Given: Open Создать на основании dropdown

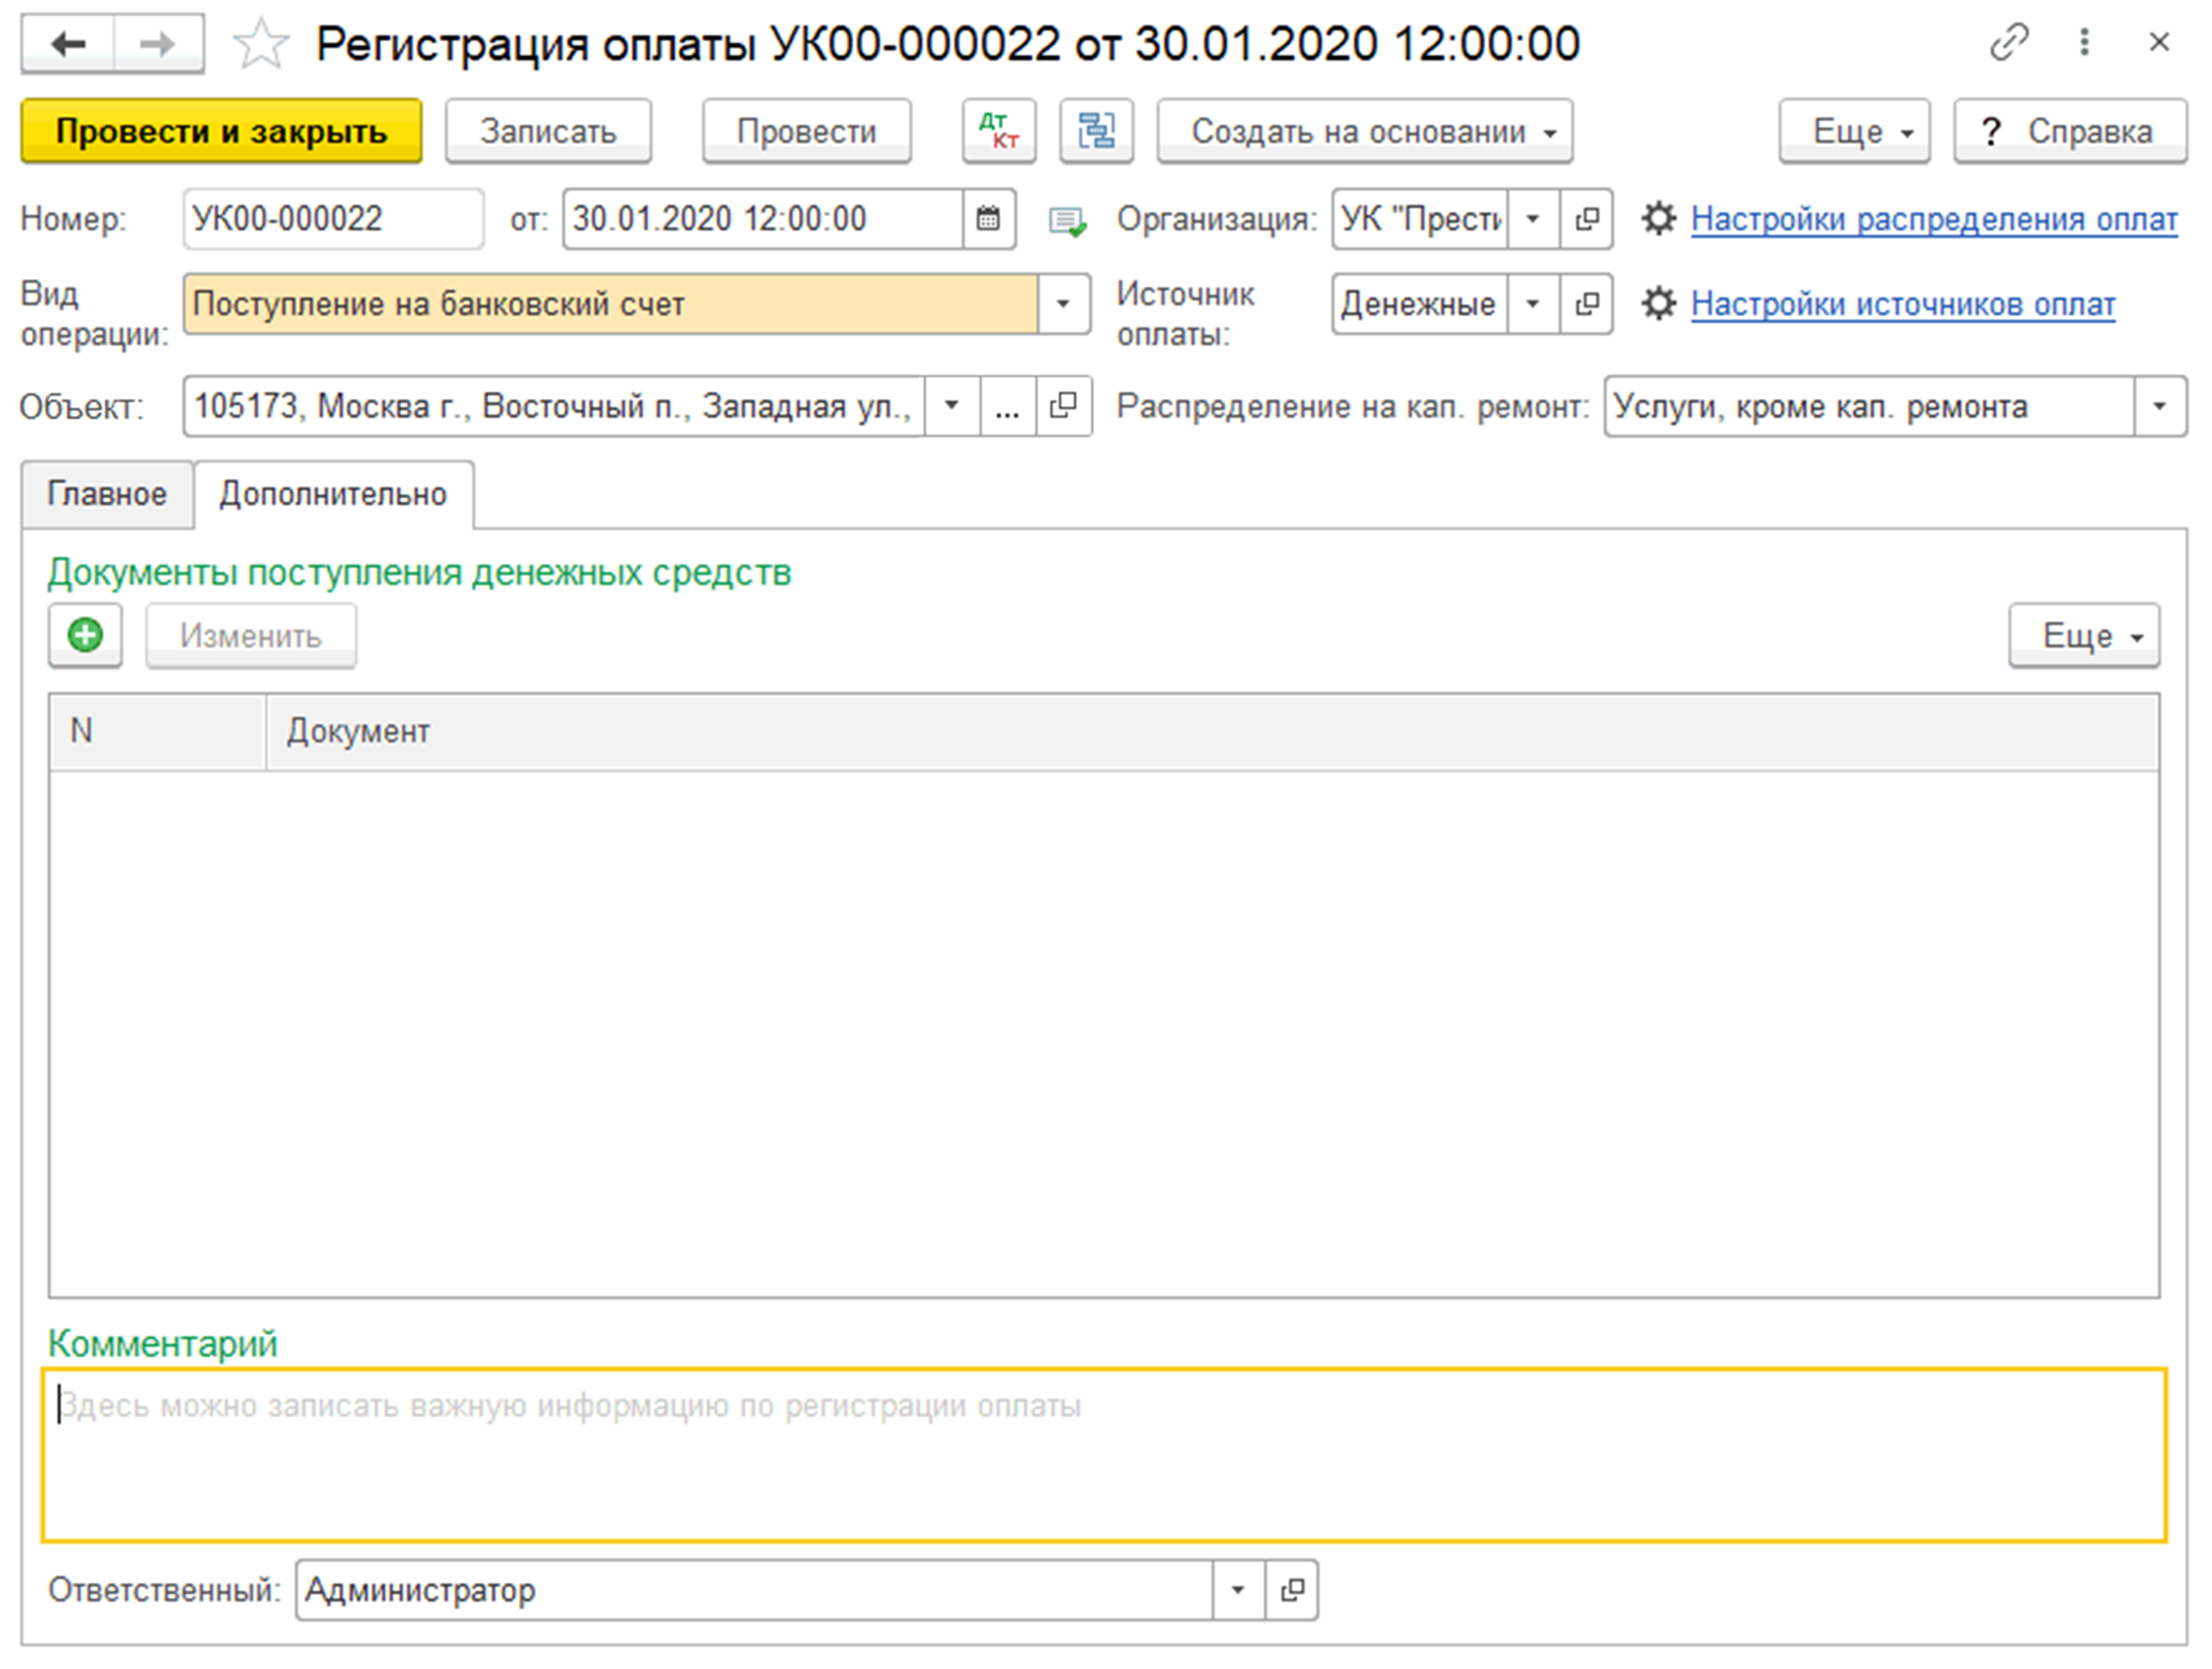Looking at the screenshot, I should tap(1365, 131).
